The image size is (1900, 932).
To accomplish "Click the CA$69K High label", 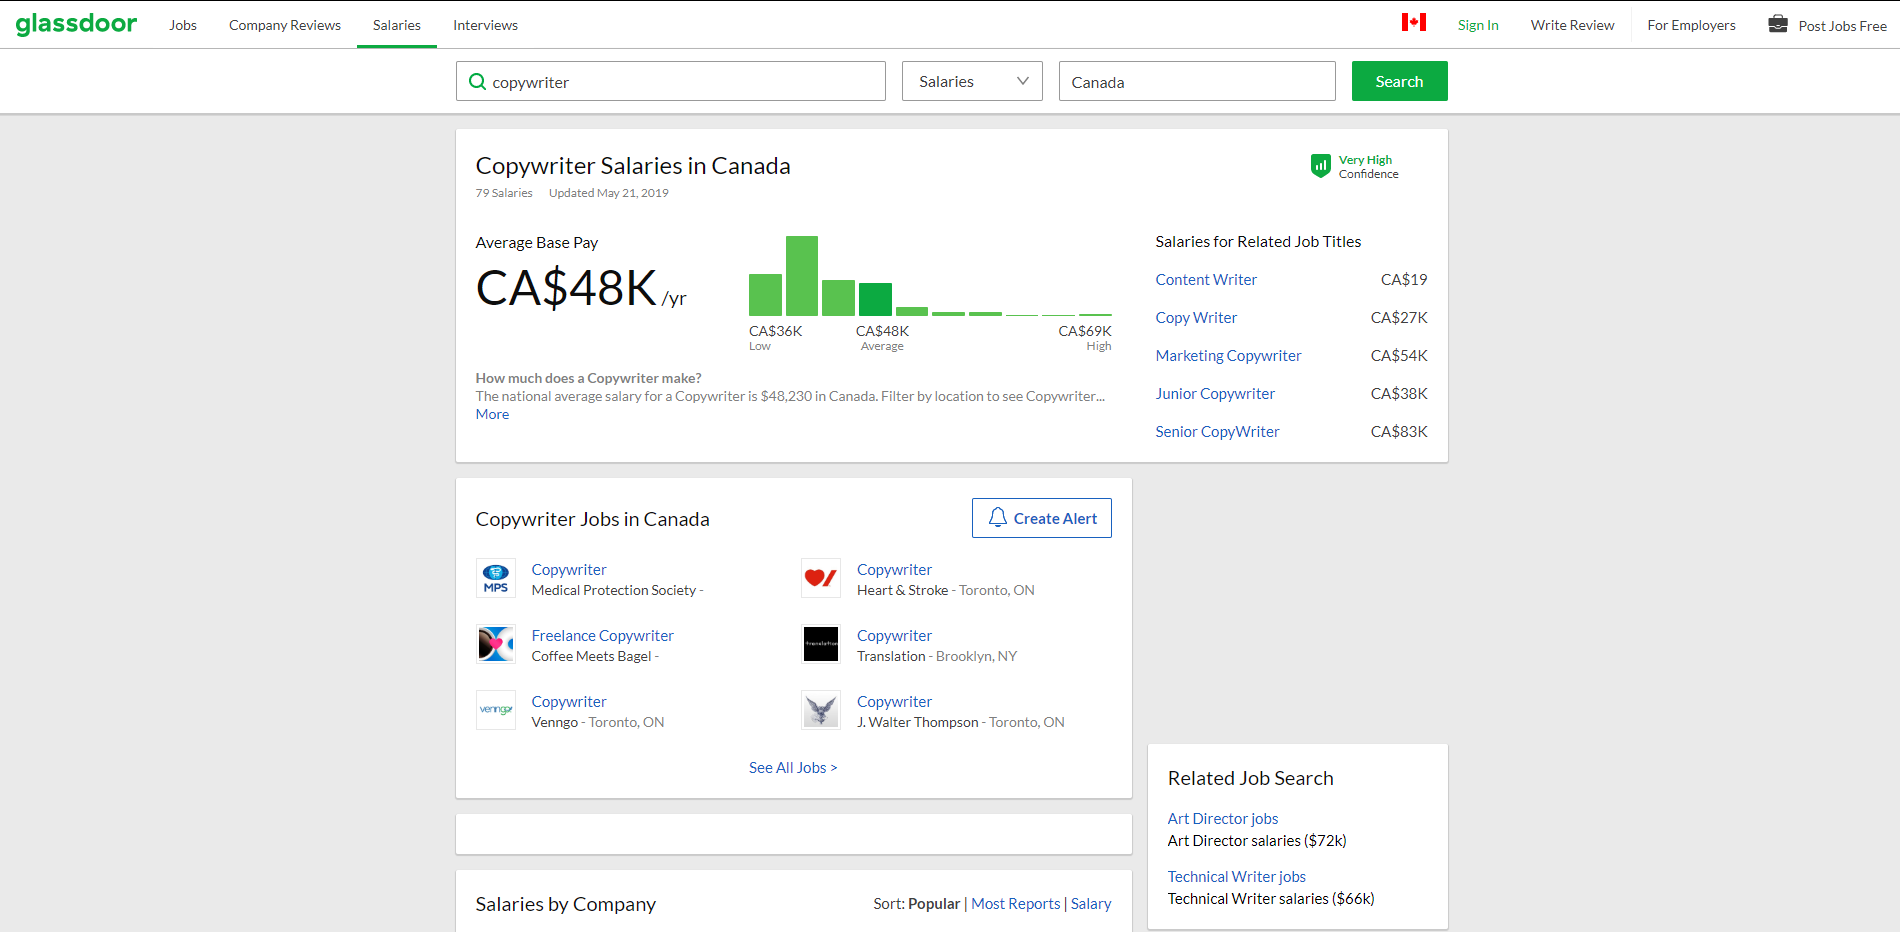I will [x=1085, y=337].
